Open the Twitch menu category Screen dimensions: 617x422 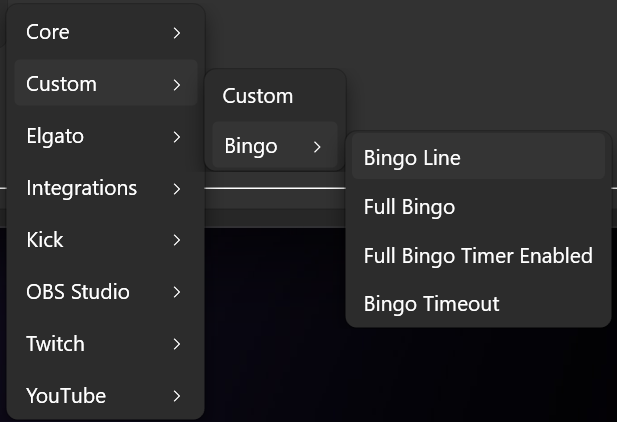point(55,344)
